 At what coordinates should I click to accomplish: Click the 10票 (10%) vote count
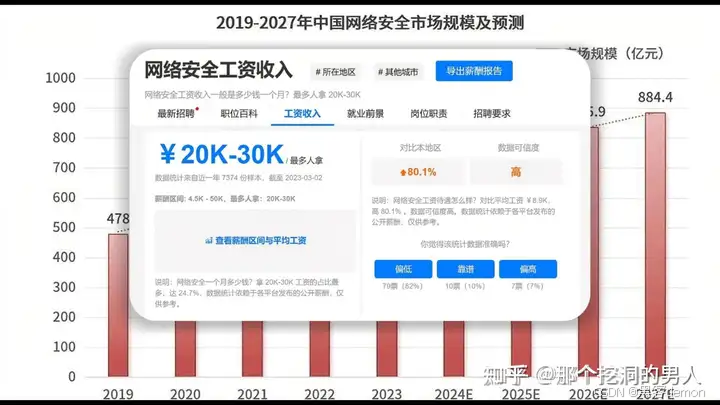coord(465,286)
